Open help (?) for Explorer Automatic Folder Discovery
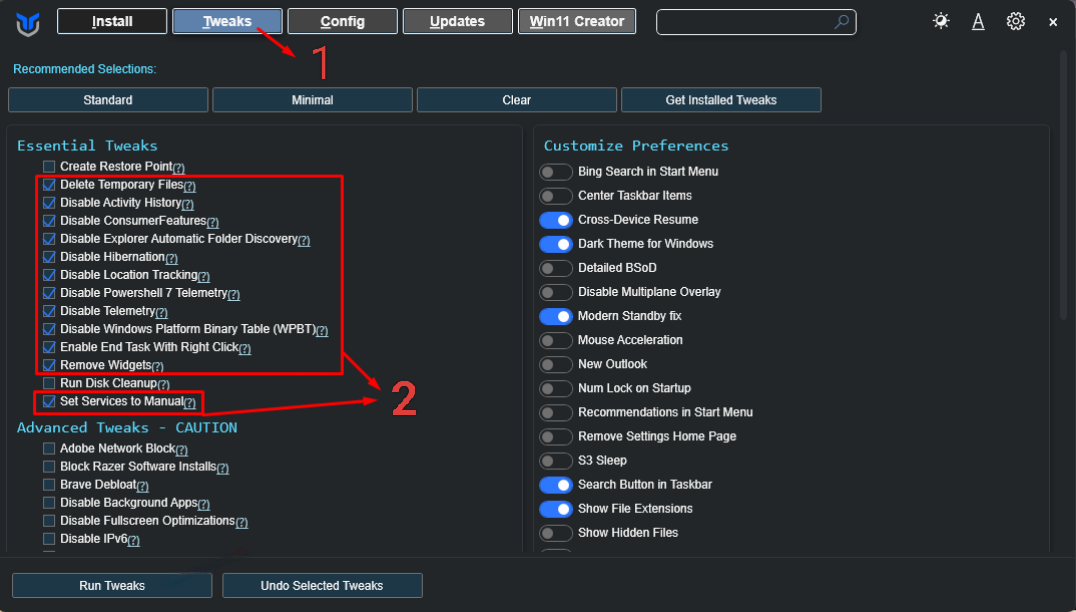 tap(304, 241)
